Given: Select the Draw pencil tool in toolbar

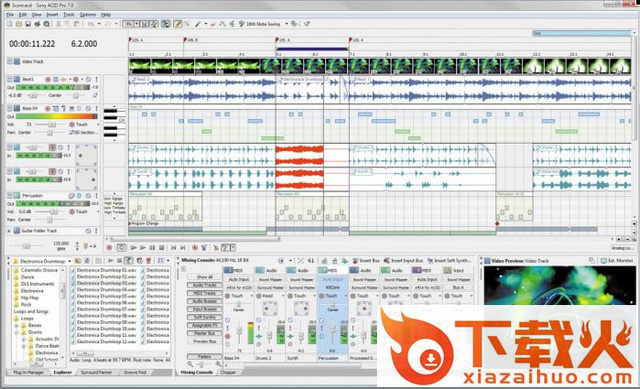Looking at the screenshot, I should pos(178,24).
